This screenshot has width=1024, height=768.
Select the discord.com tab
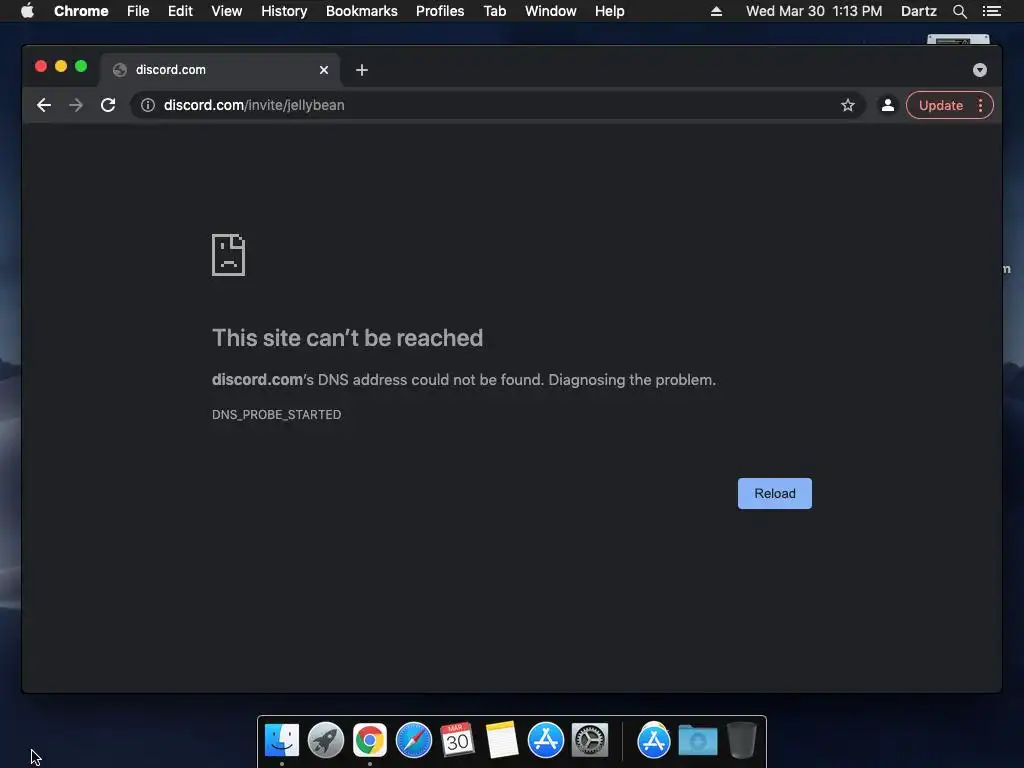(x=219, y=70)
